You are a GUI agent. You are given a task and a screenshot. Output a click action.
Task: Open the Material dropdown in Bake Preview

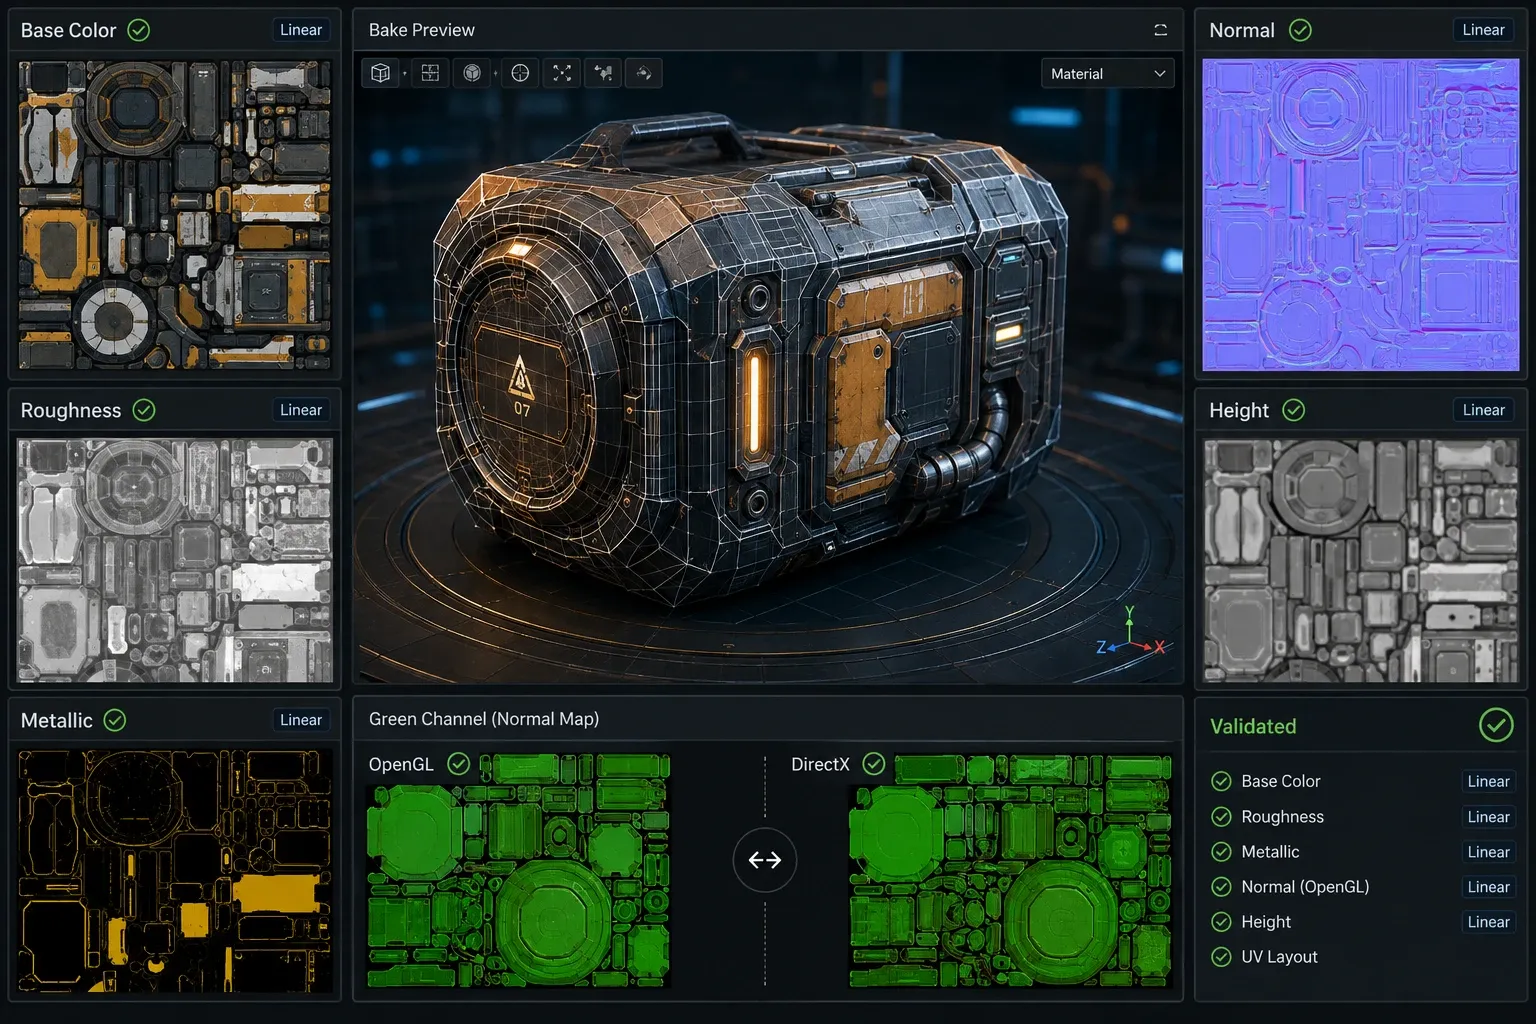pyautogui.click(x=1108, y=73)
